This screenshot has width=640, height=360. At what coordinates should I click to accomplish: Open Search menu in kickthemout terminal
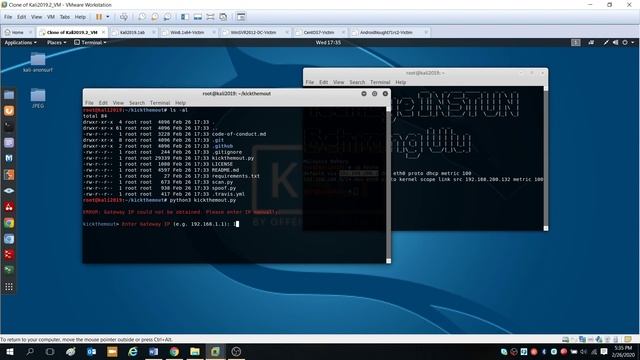click(x=137, y=103)
